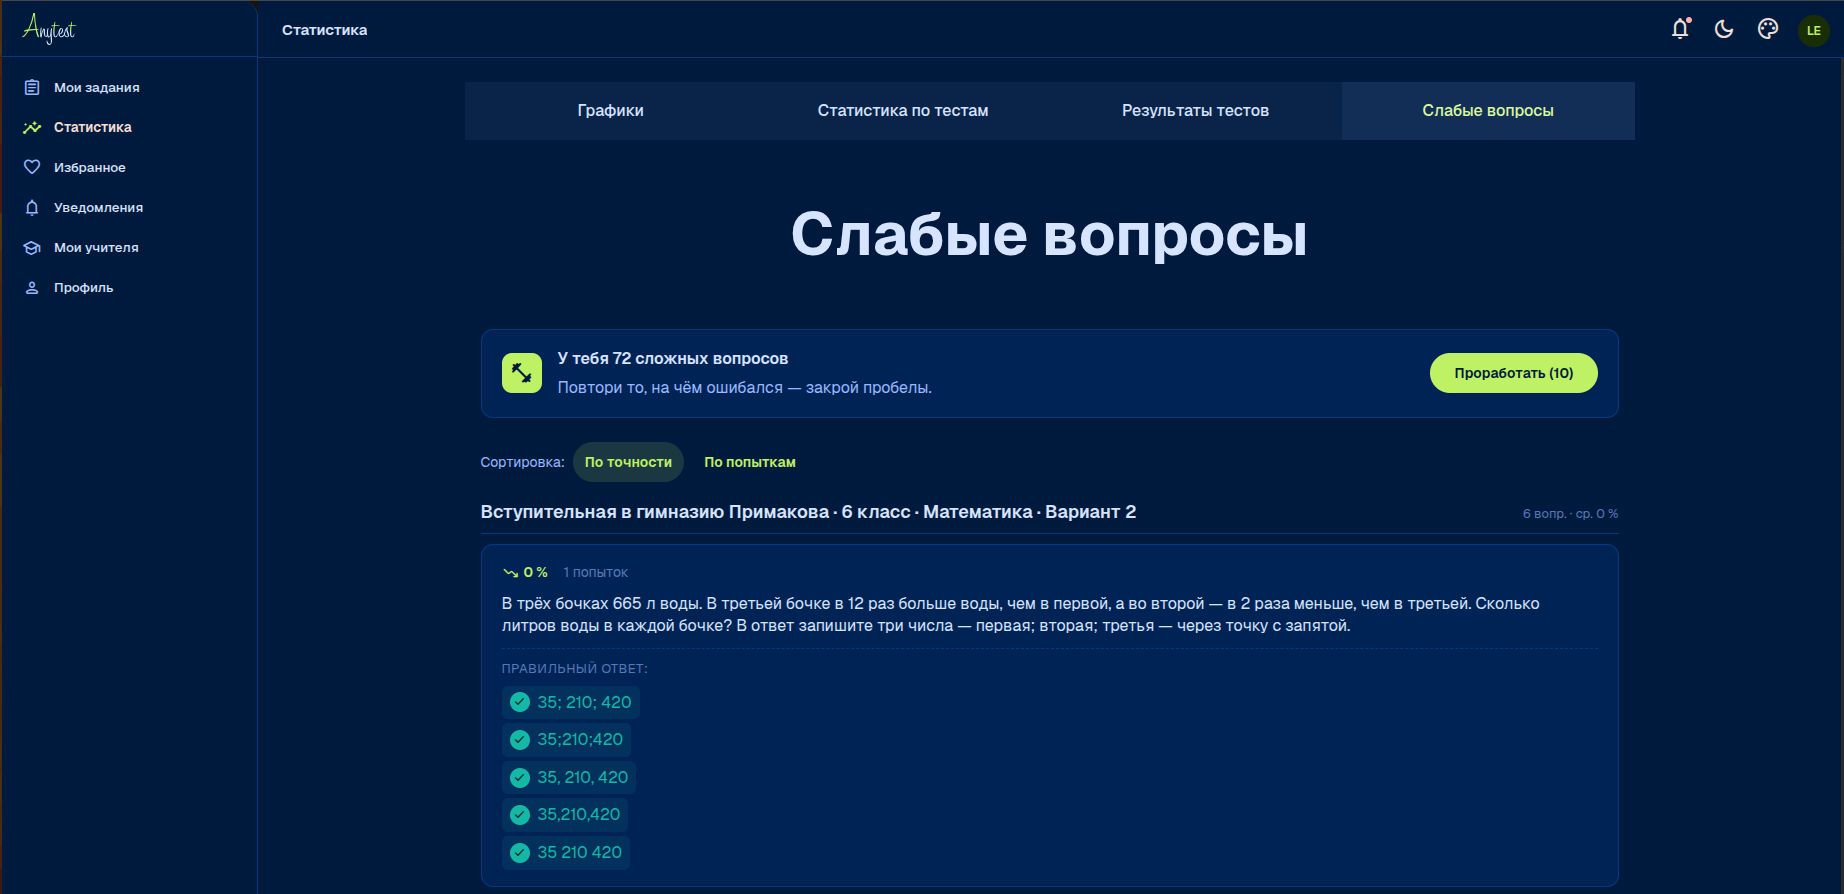Click the answer text 35,210,420
This screenshot has width=1844, height=894.
579,815
